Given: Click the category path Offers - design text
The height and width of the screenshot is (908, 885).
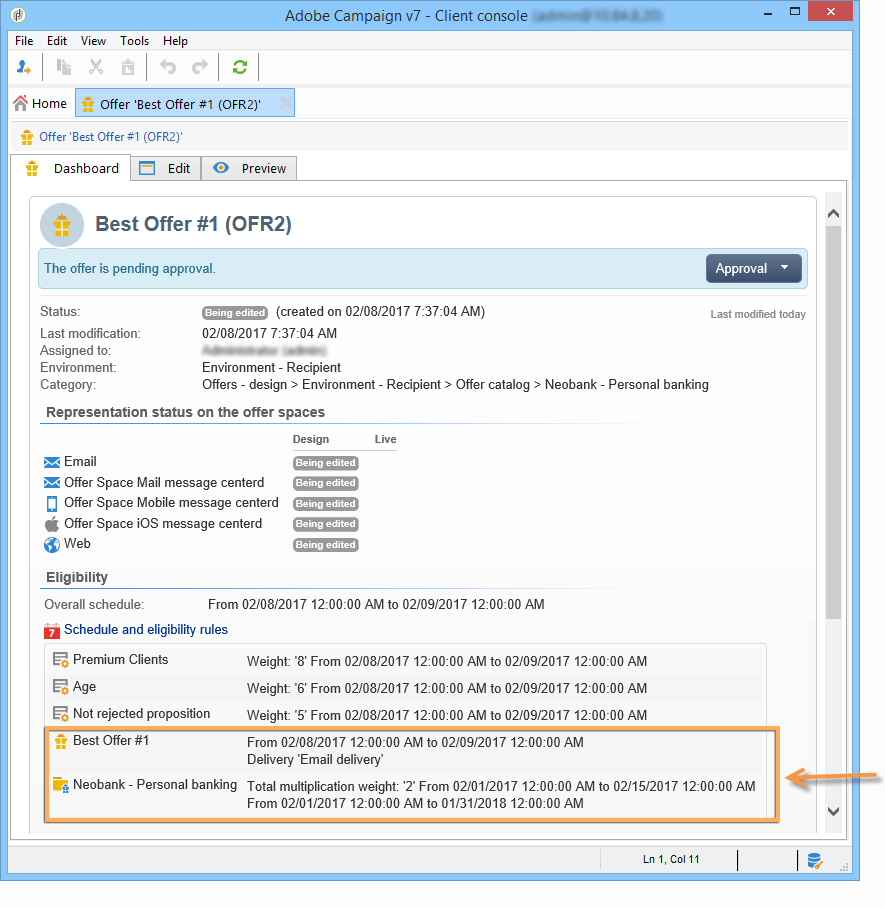Looking at the screenshot, I should point(244,385).
